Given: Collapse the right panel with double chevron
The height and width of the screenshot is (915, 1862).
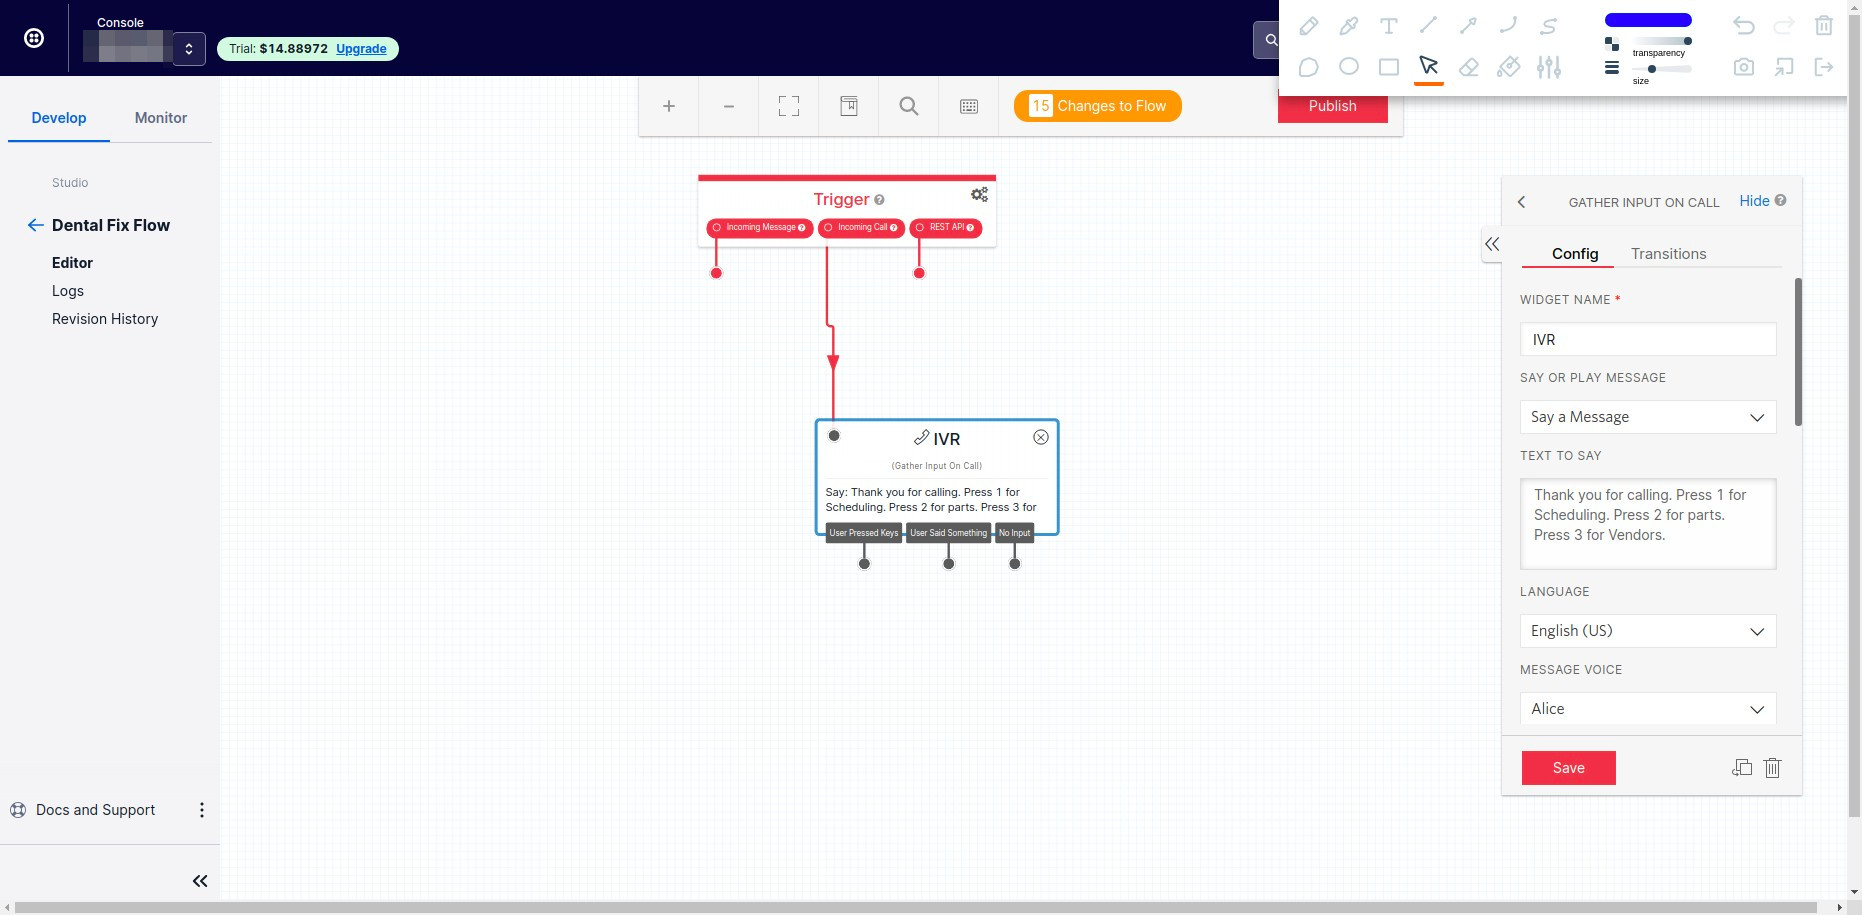Looking at the screenshot, I should (x=1492, y=244).
